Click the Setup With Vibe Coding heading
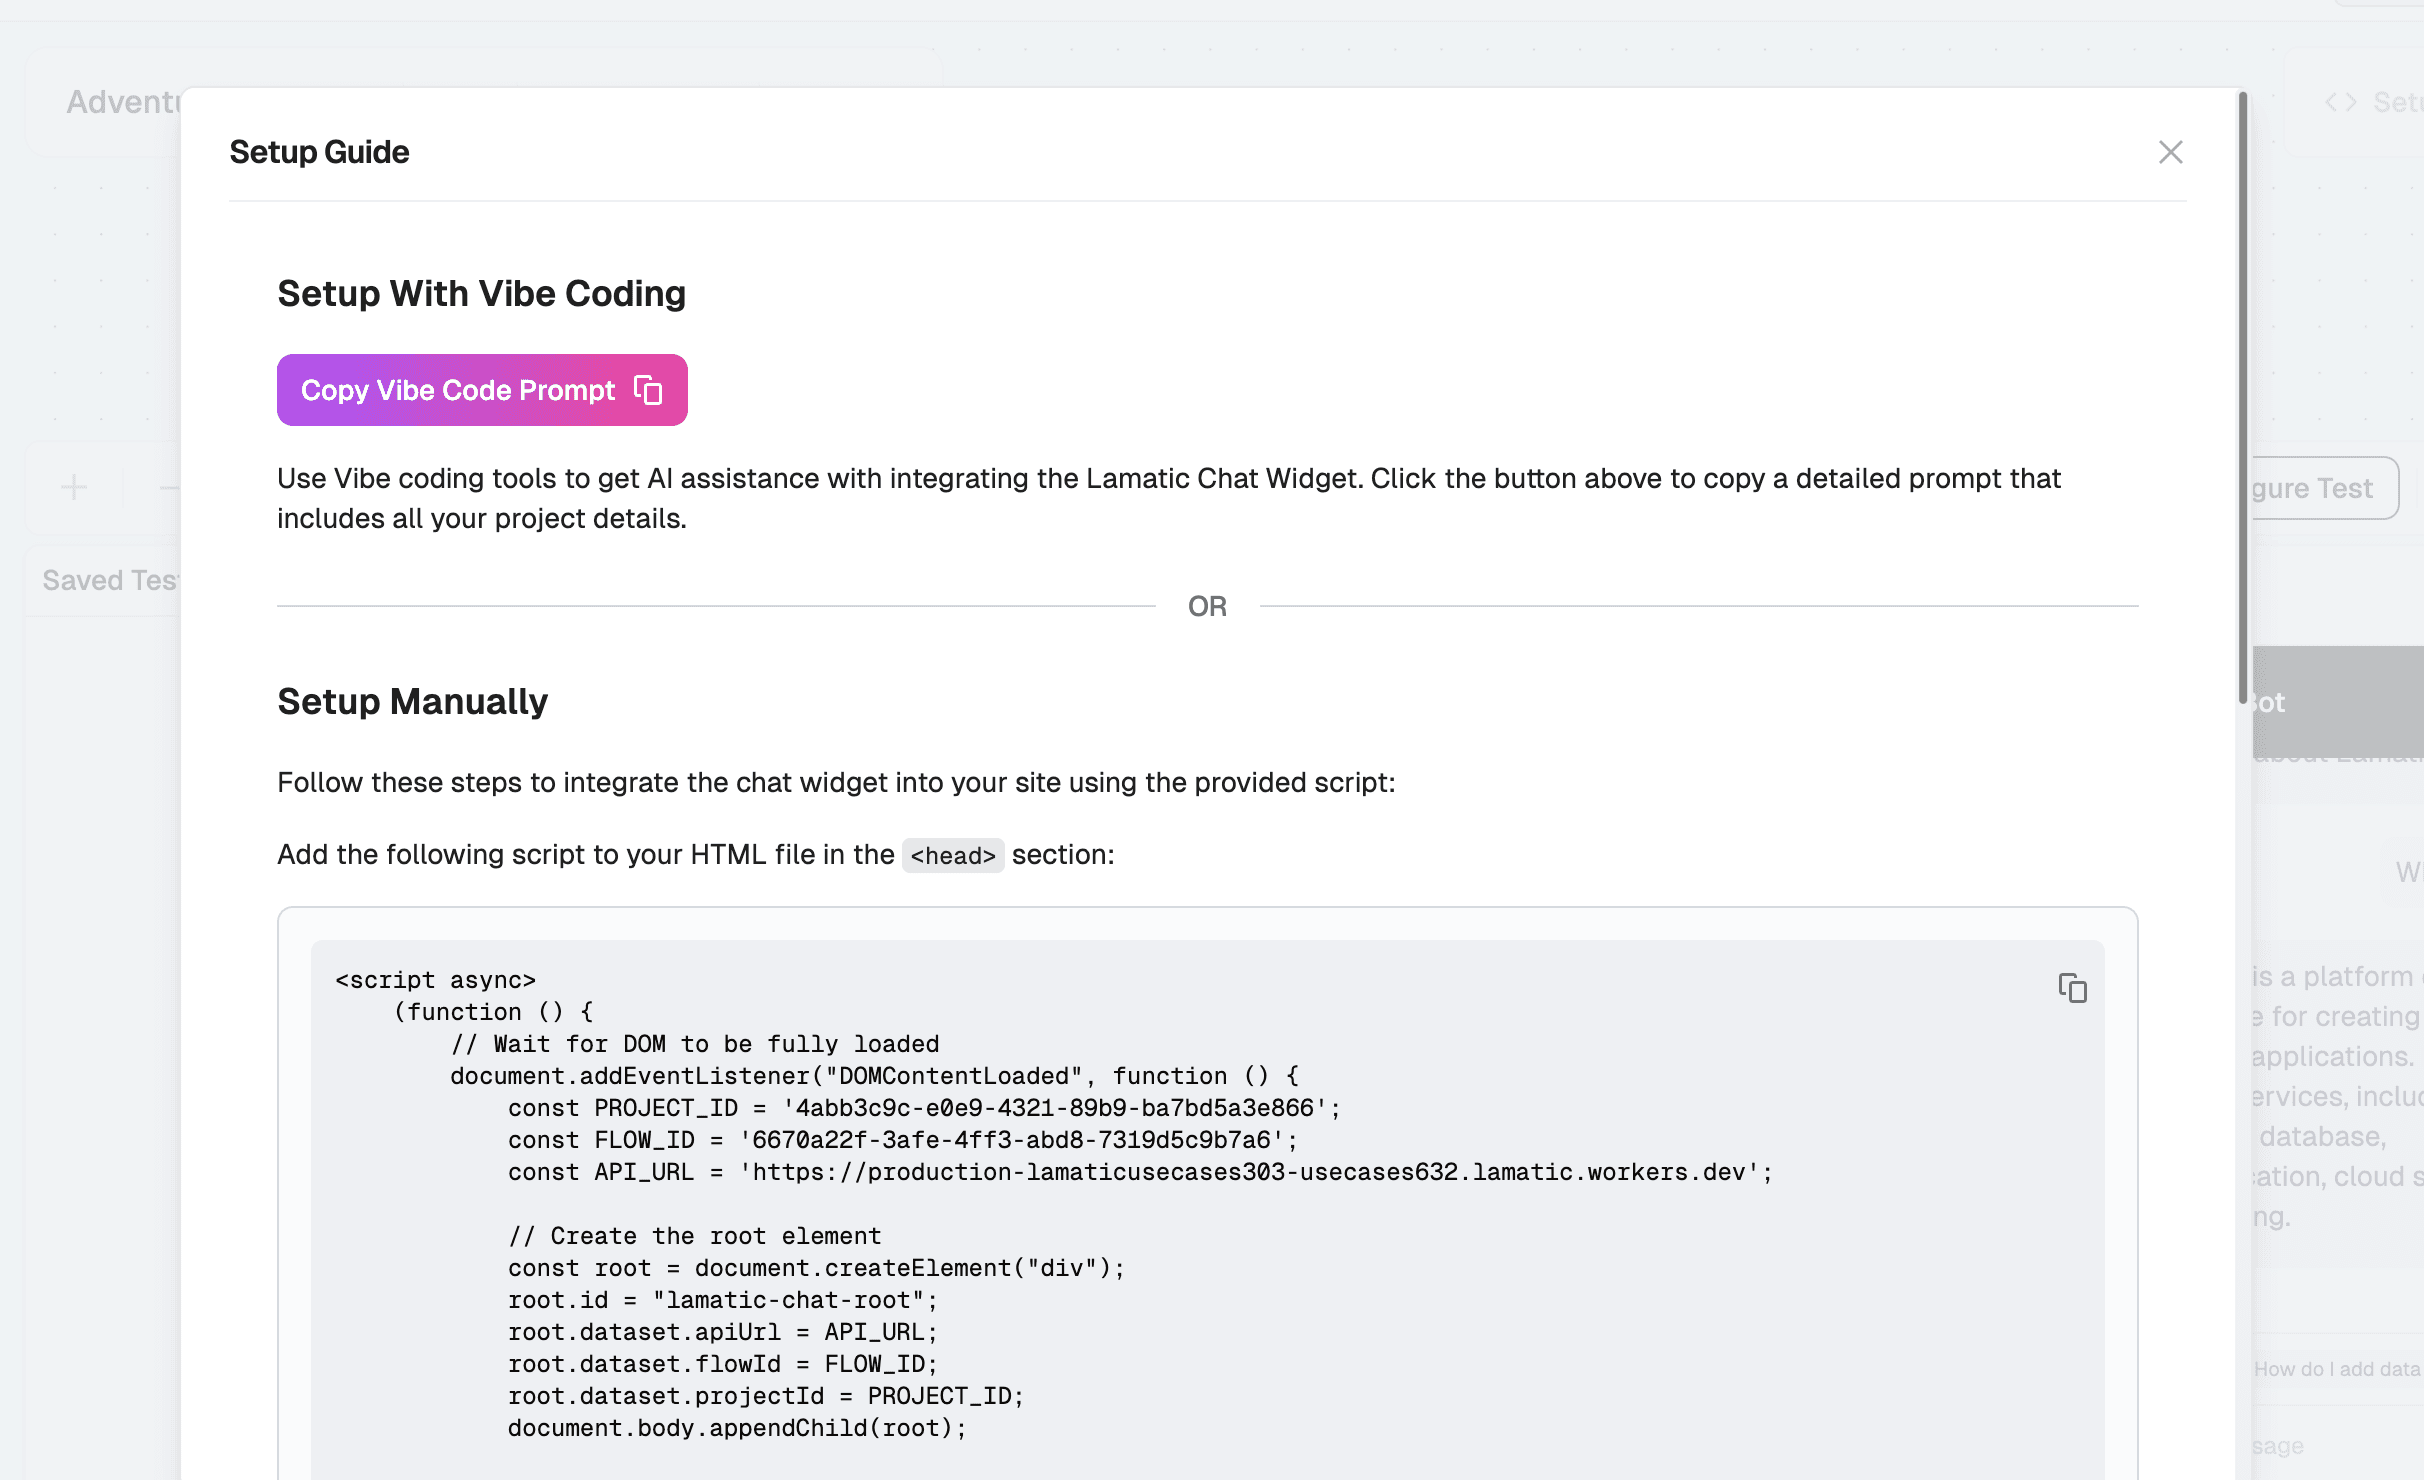The image size is (2424, 1480). (481, 294)
